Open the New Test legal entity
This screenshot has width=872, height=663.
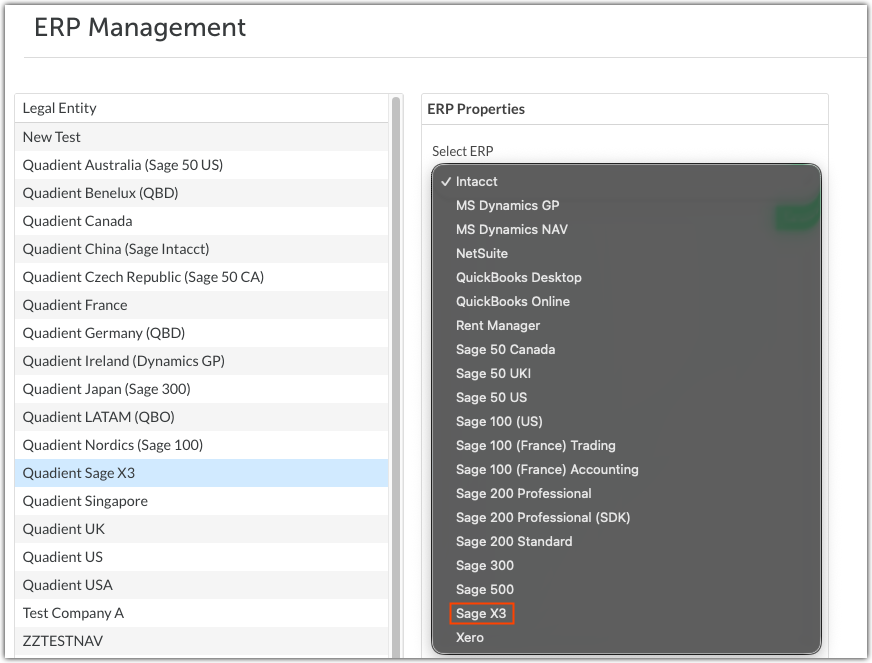click(201, 137)
